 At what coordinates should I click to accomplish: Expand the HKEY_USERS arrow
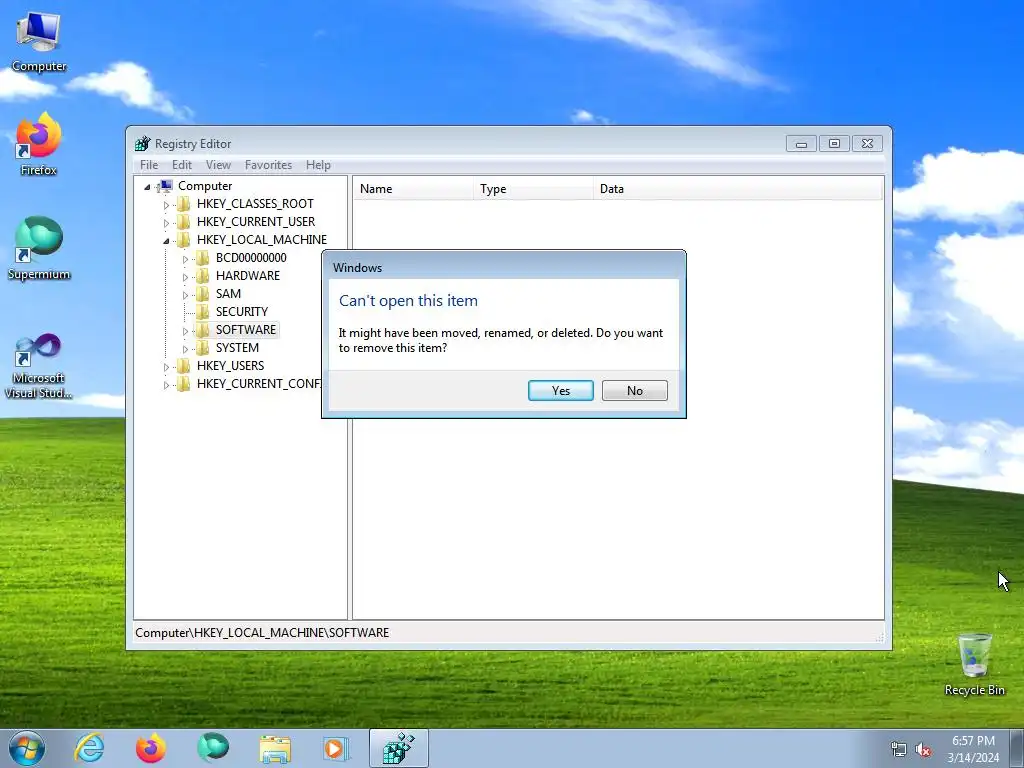pos(166,366)
